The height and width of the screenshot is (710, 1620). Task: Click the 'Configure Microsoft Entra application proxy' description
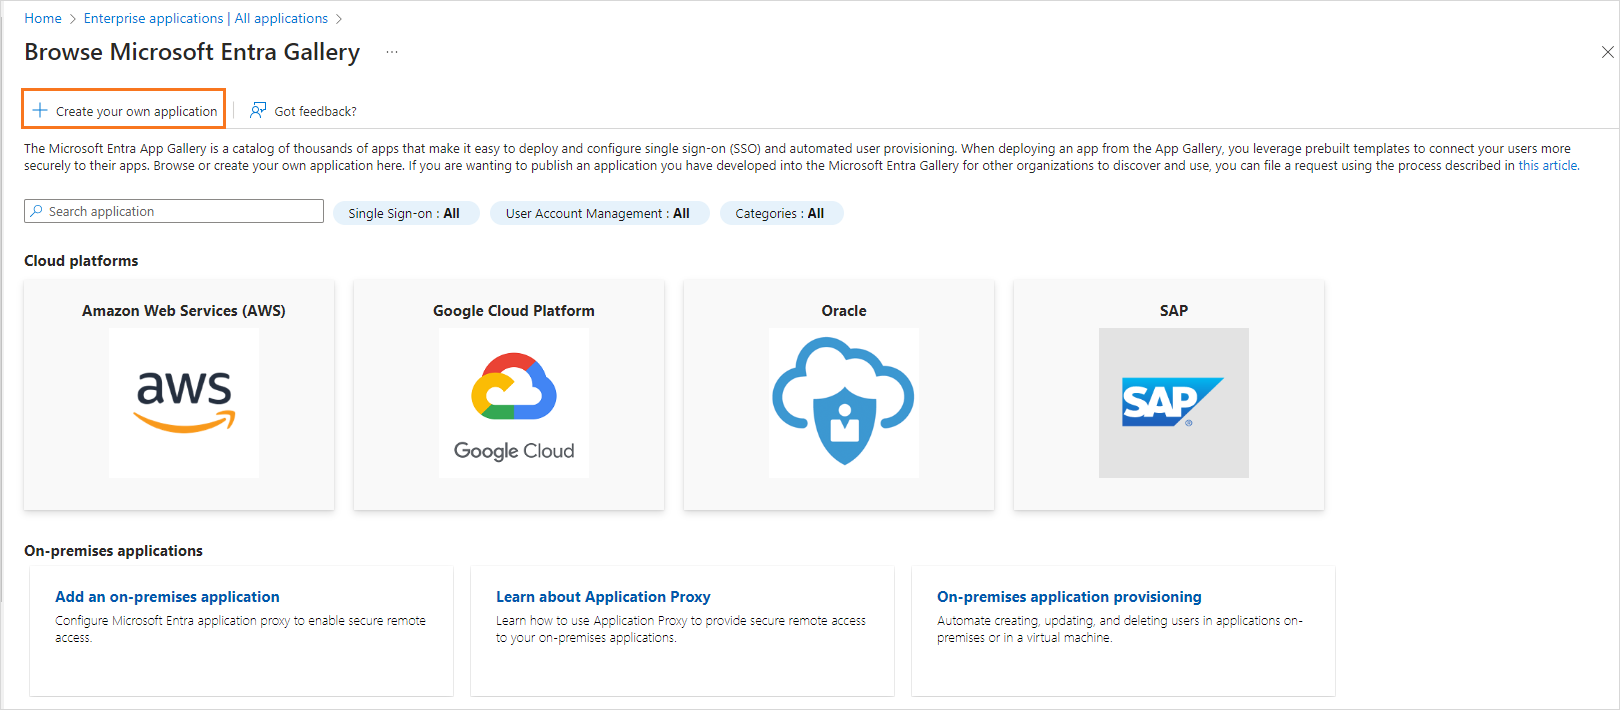pos(240,629)
